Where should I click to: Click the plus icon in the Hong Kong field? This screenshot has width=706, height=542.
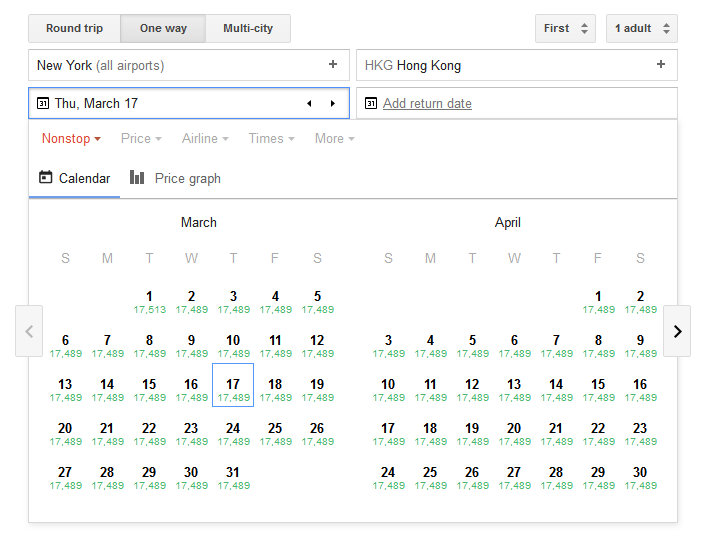[660, 65]
